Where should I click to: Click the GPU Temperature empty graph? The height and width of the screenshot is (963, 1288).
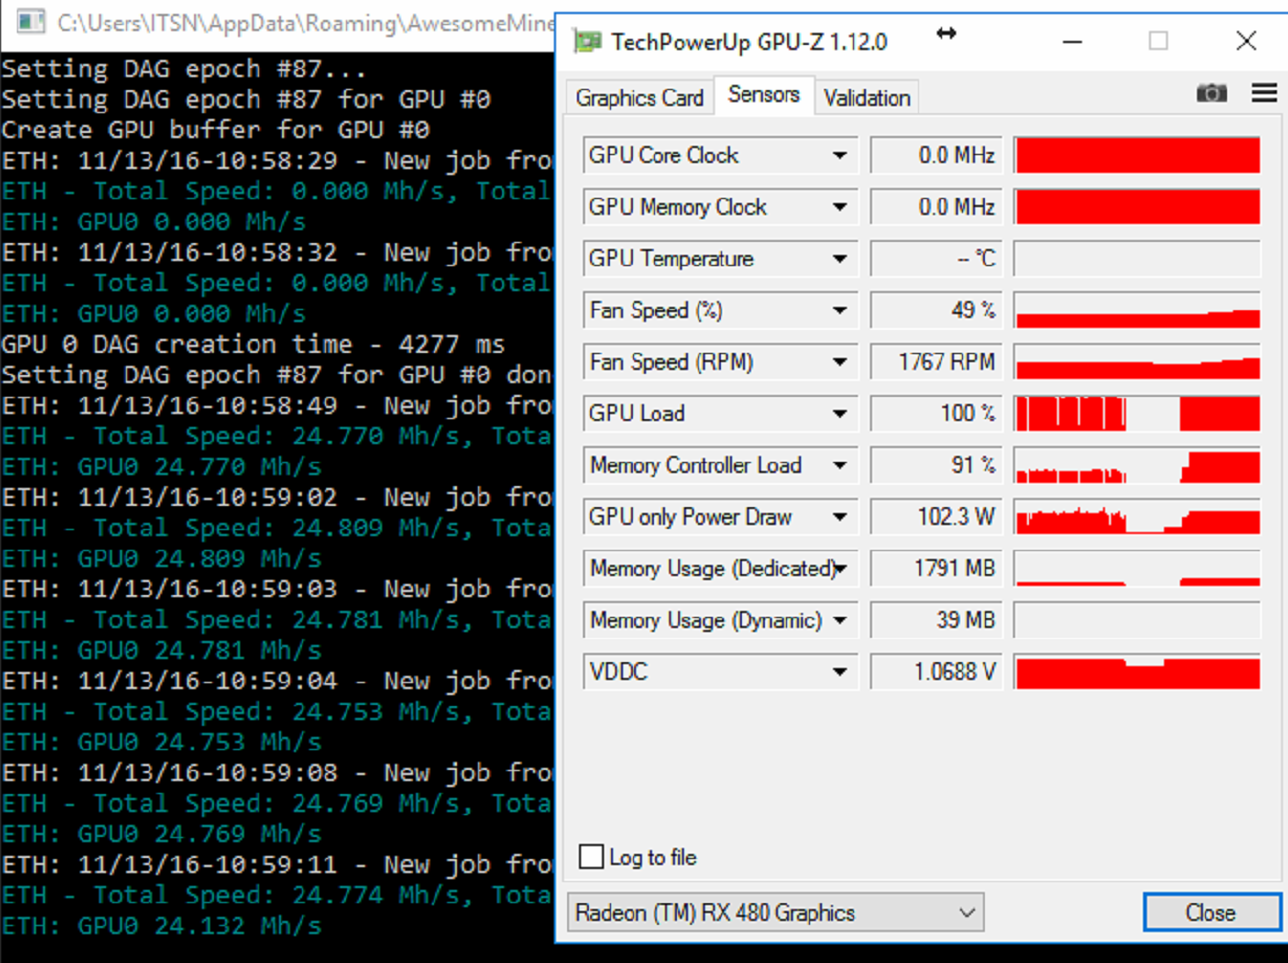click(1137, 259)
